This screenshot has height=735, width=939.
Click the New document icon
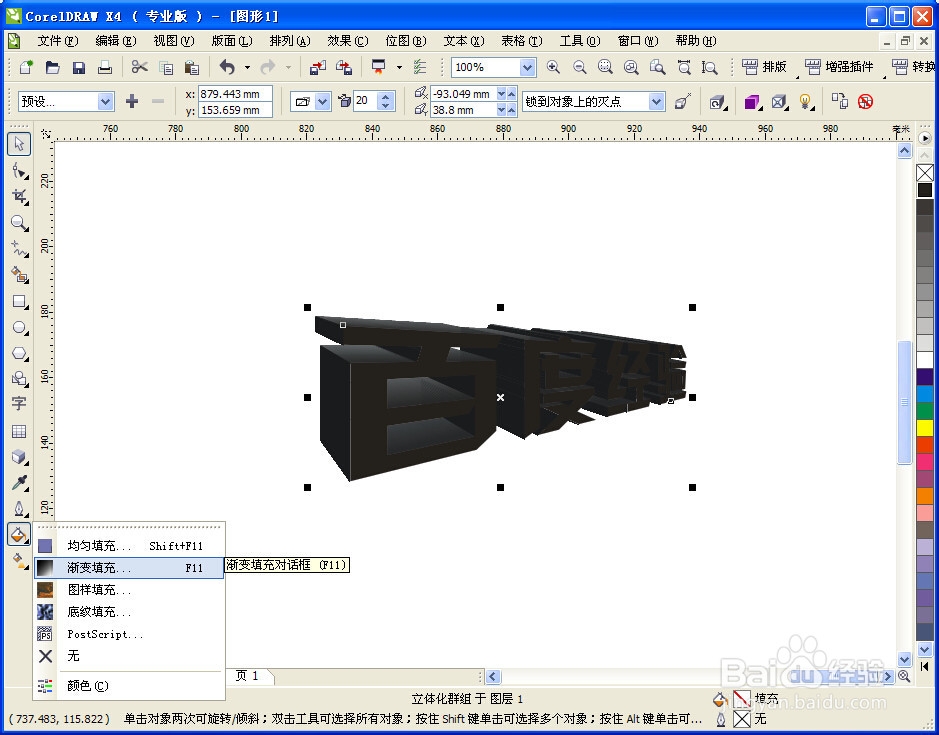coord(26,67)
